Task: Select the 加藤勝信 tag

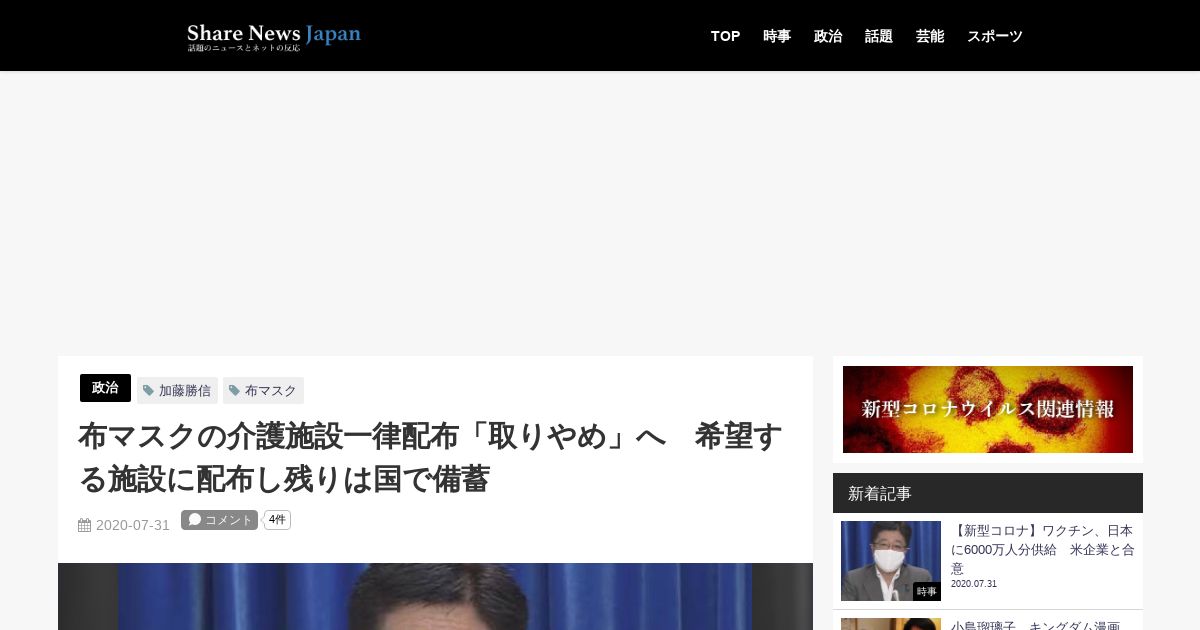Action: [177, 391]
